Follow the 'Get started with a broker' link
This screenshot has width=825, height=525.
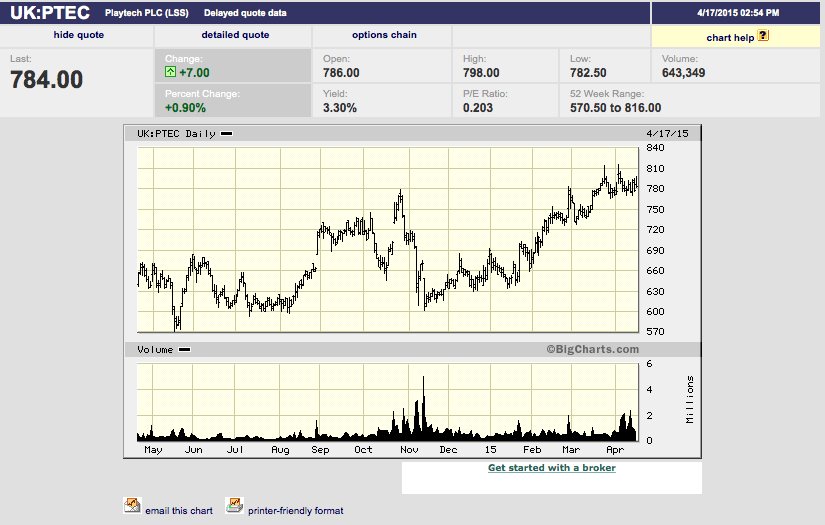(x=551, y=468)
